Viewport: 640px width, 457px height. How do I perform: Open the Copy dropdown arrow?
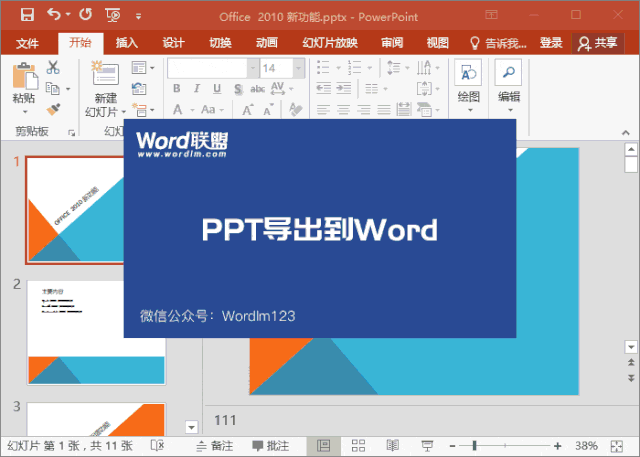(x=68, y=89)
